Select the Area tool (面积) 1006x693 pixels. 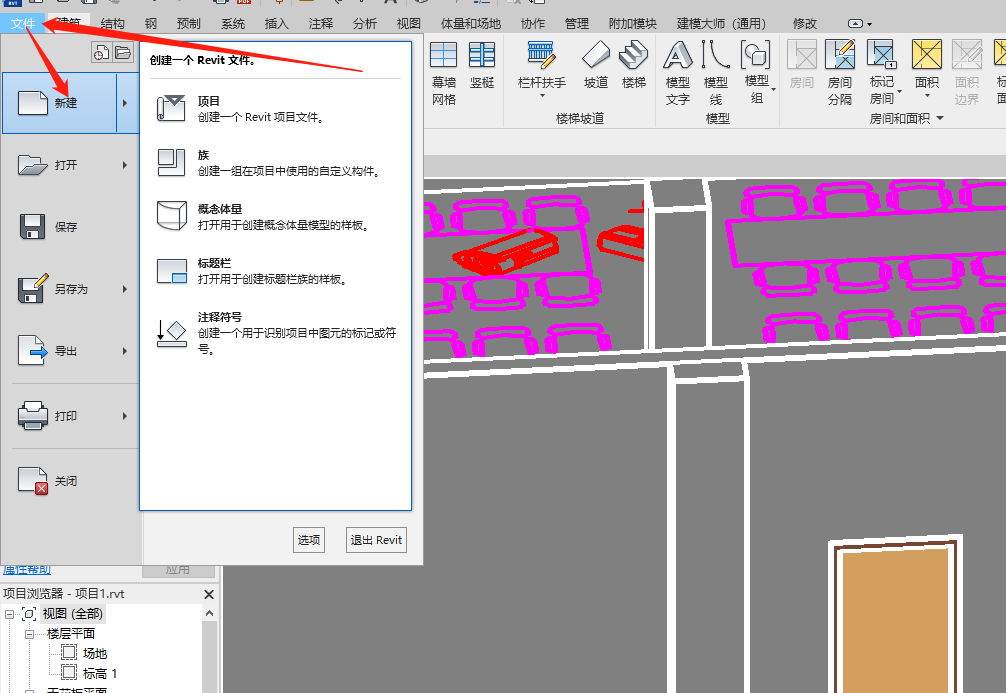(927, 64)
